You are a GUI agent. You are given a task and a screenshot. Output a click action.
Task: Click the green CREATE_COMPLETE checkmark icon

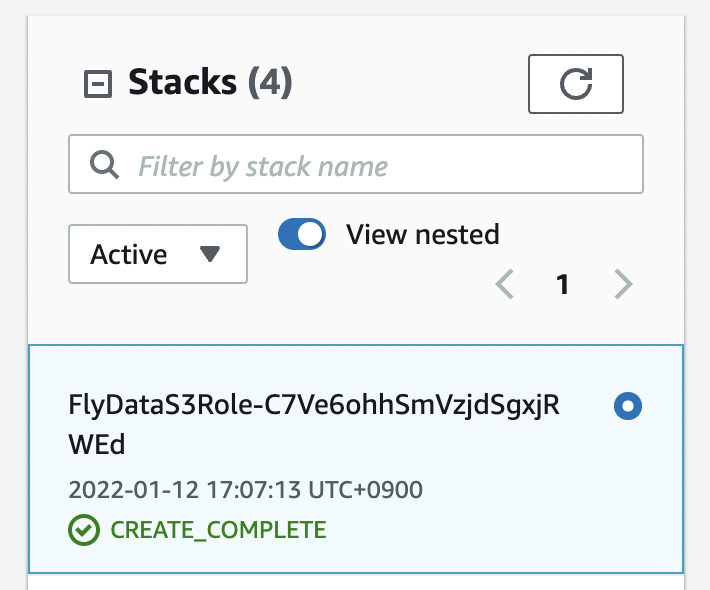(84, 530)
